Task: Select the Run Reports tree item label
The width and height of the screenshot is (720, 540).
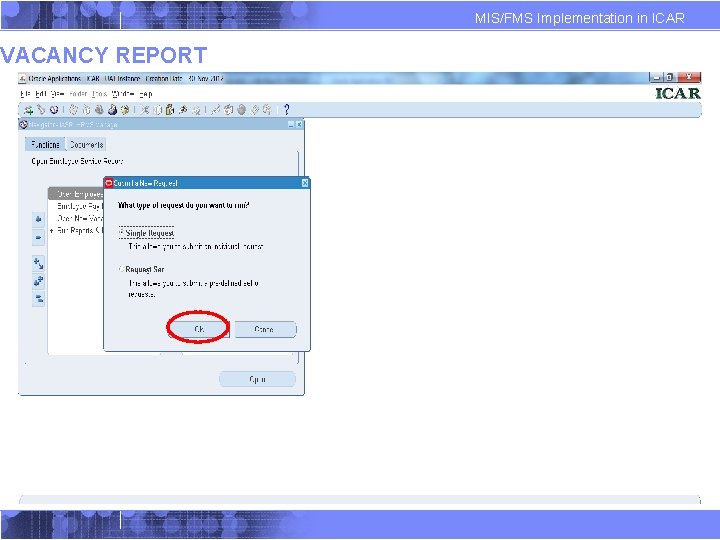Action: (79, 231)
